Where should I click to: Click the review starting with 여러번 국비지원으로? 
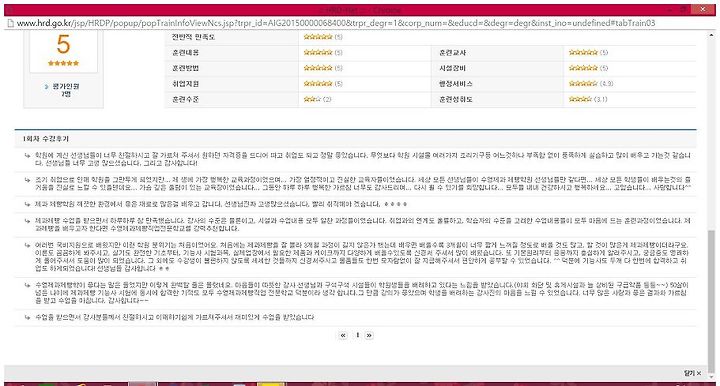coord(362,257)
